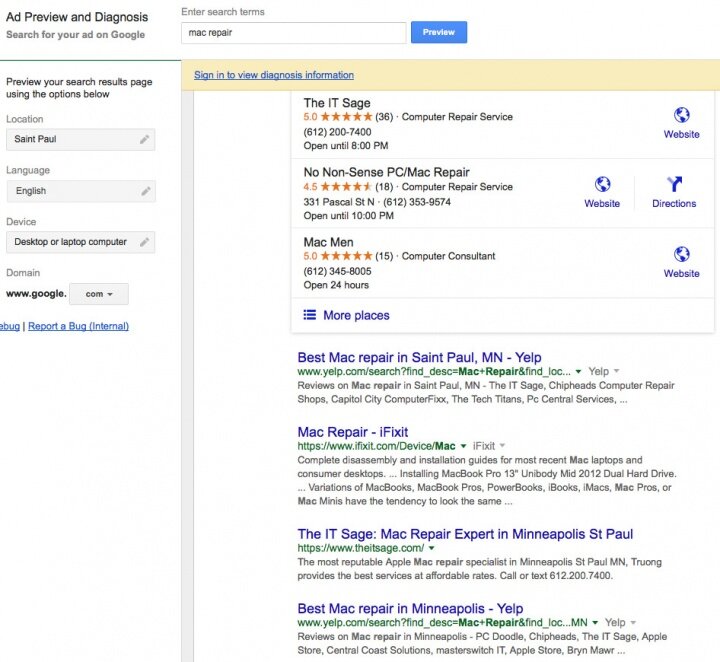Open Best Mac repair in Minneapolis - Yelp result
The image size is (720, 662).
pyautogui.click(x=410, y=609)
